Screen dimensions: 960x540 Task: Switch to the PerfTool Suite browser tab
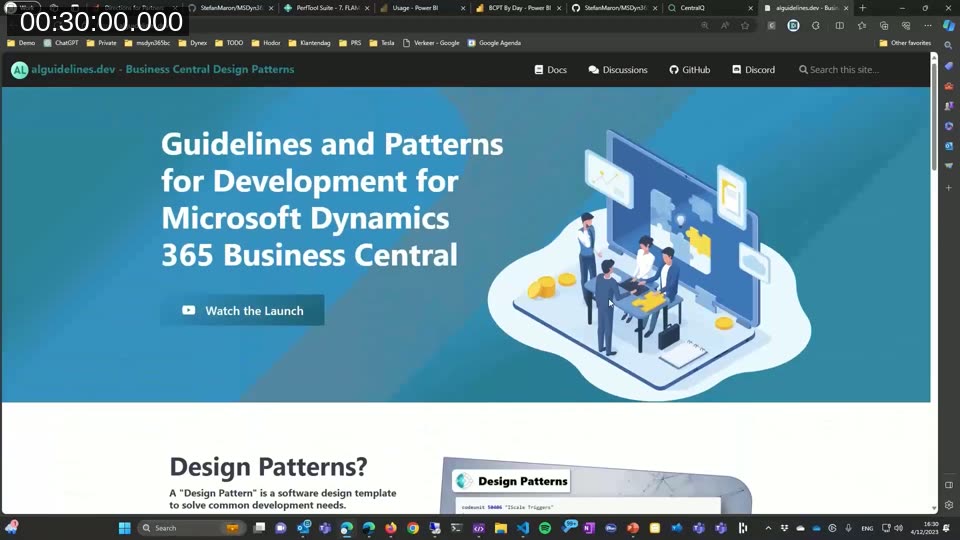328,8
